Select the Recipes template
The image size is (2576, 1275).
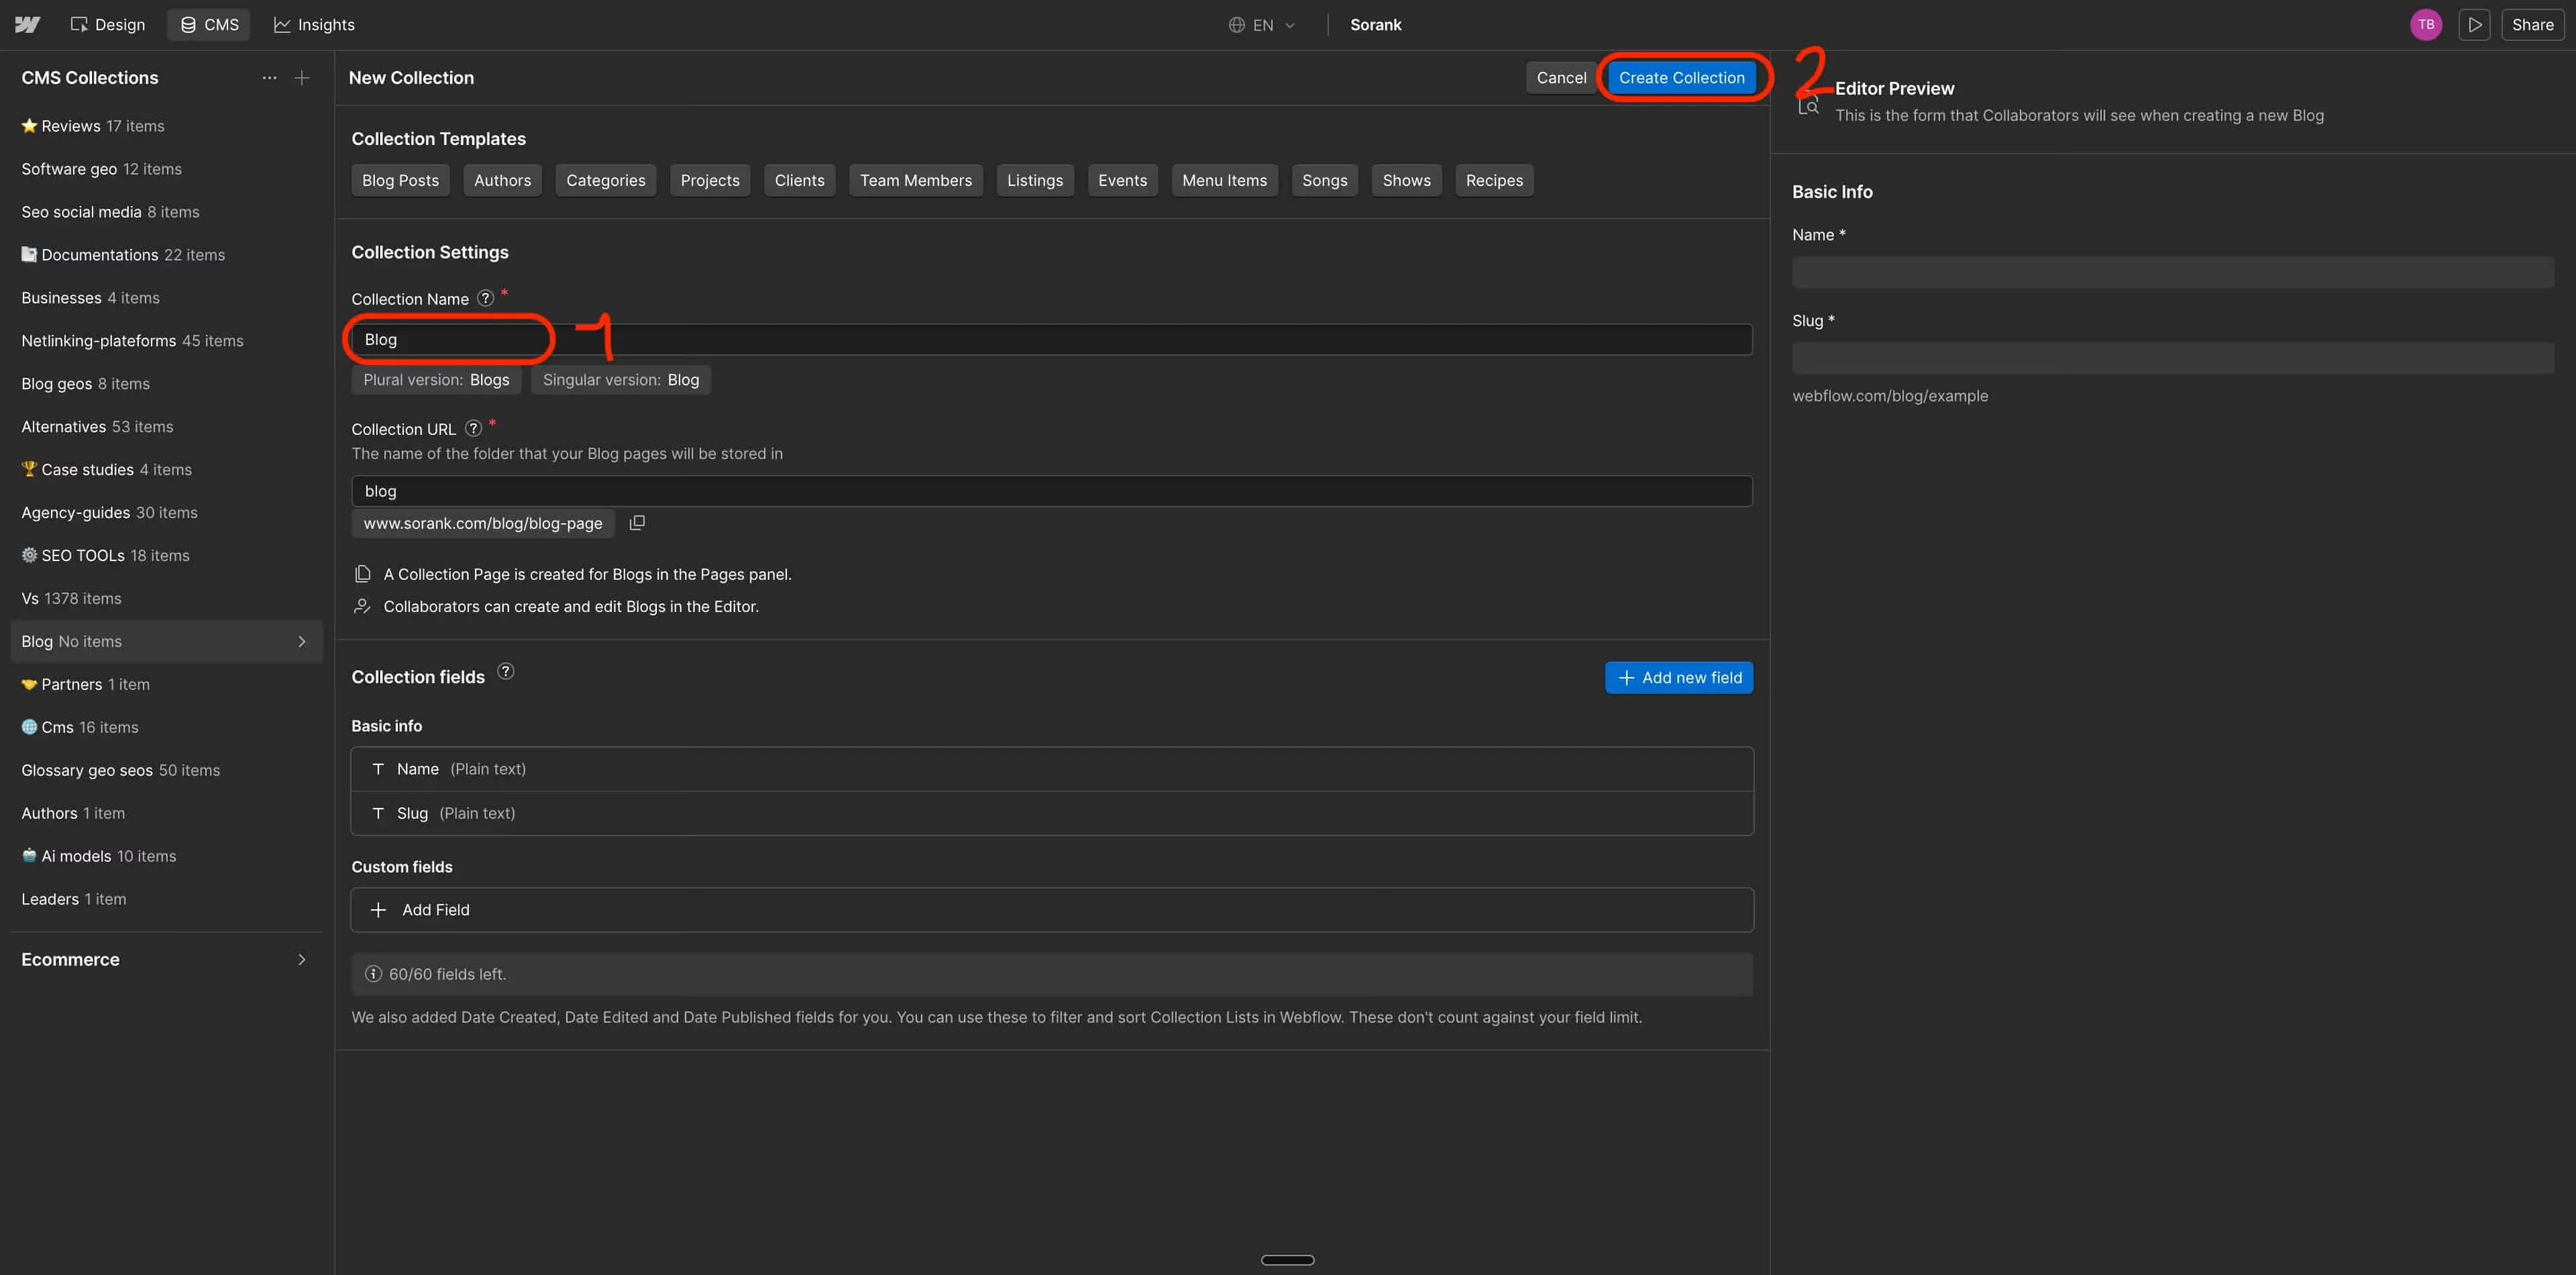pos(1494,180)
